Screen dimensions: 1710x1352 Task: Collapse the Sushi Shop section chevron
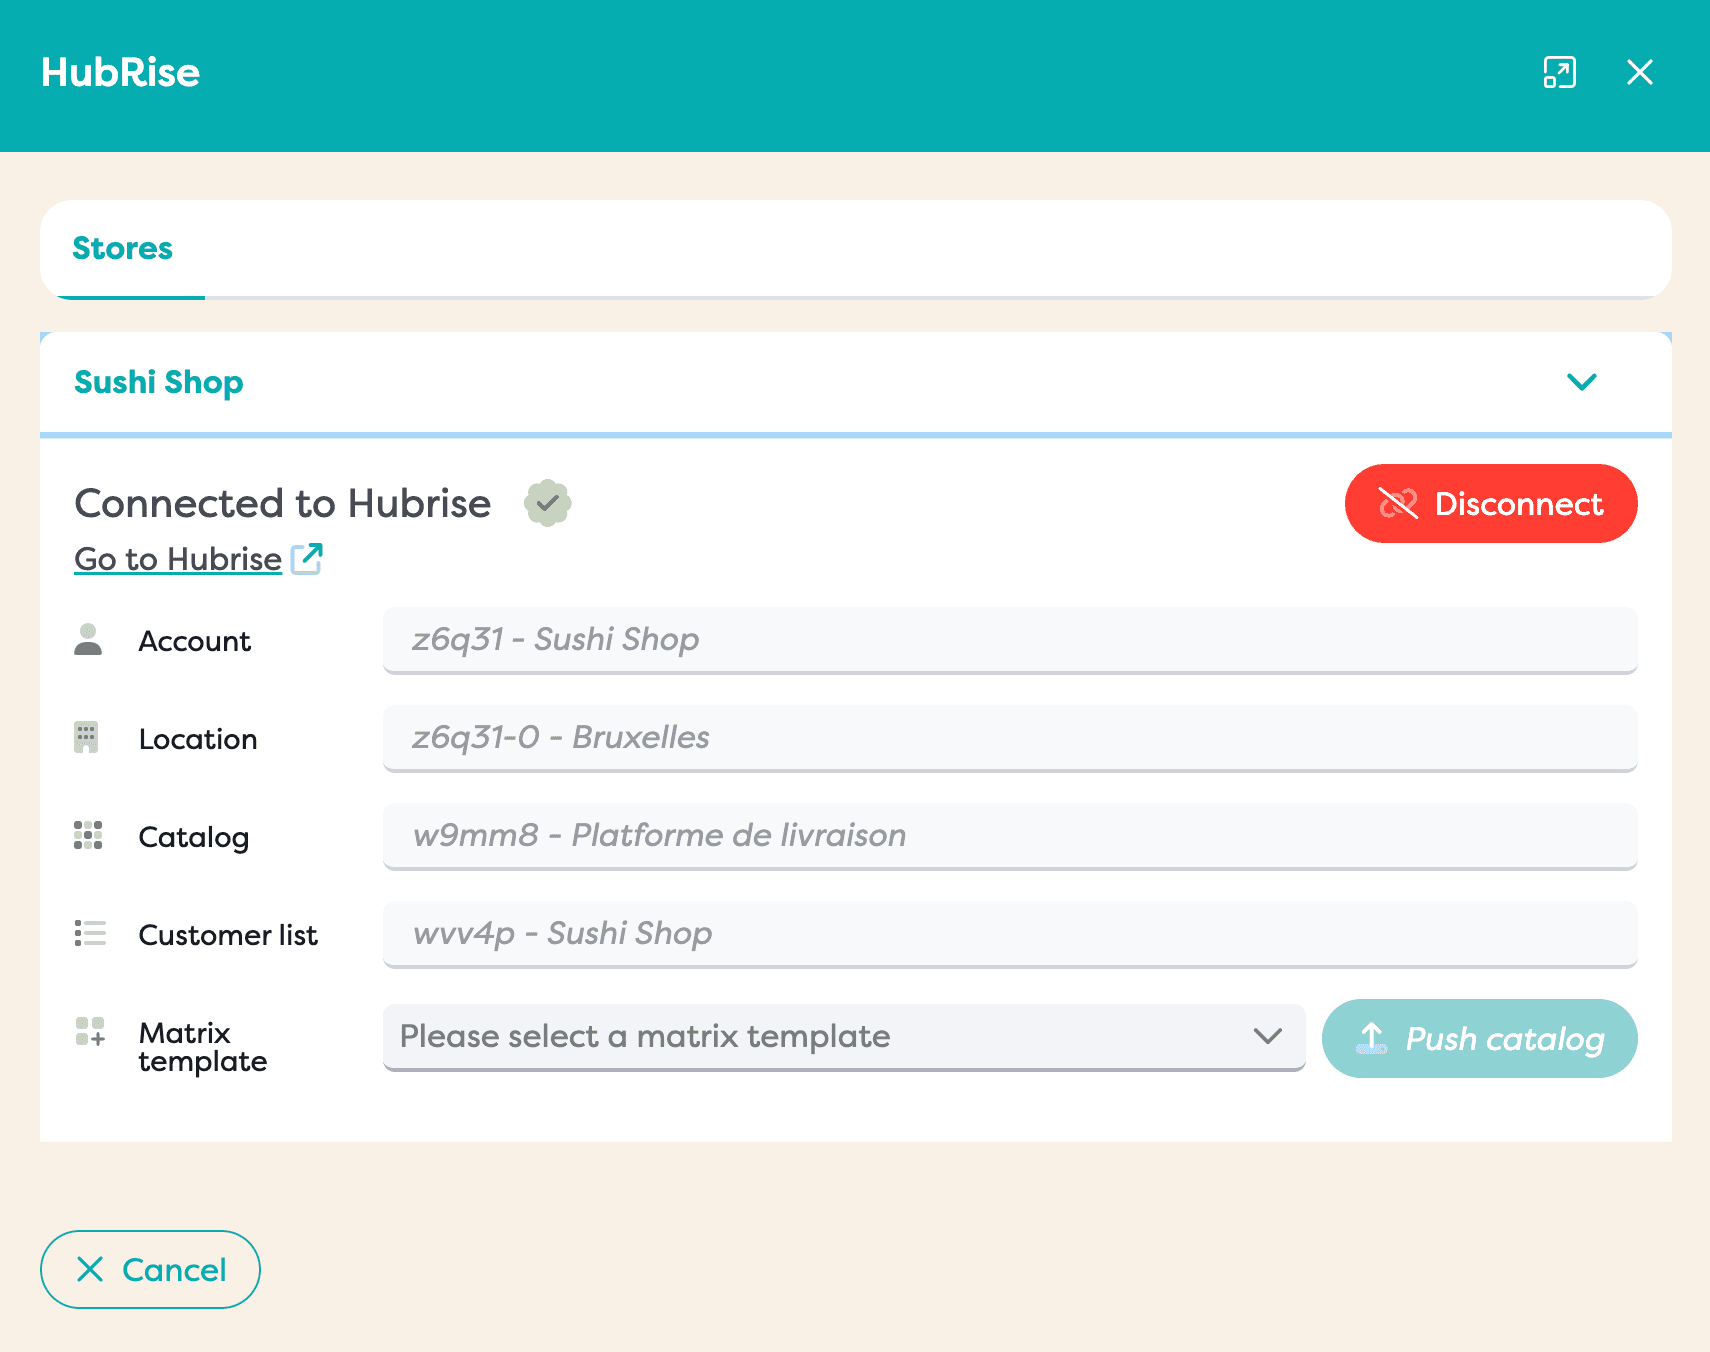coord(1581,382)
